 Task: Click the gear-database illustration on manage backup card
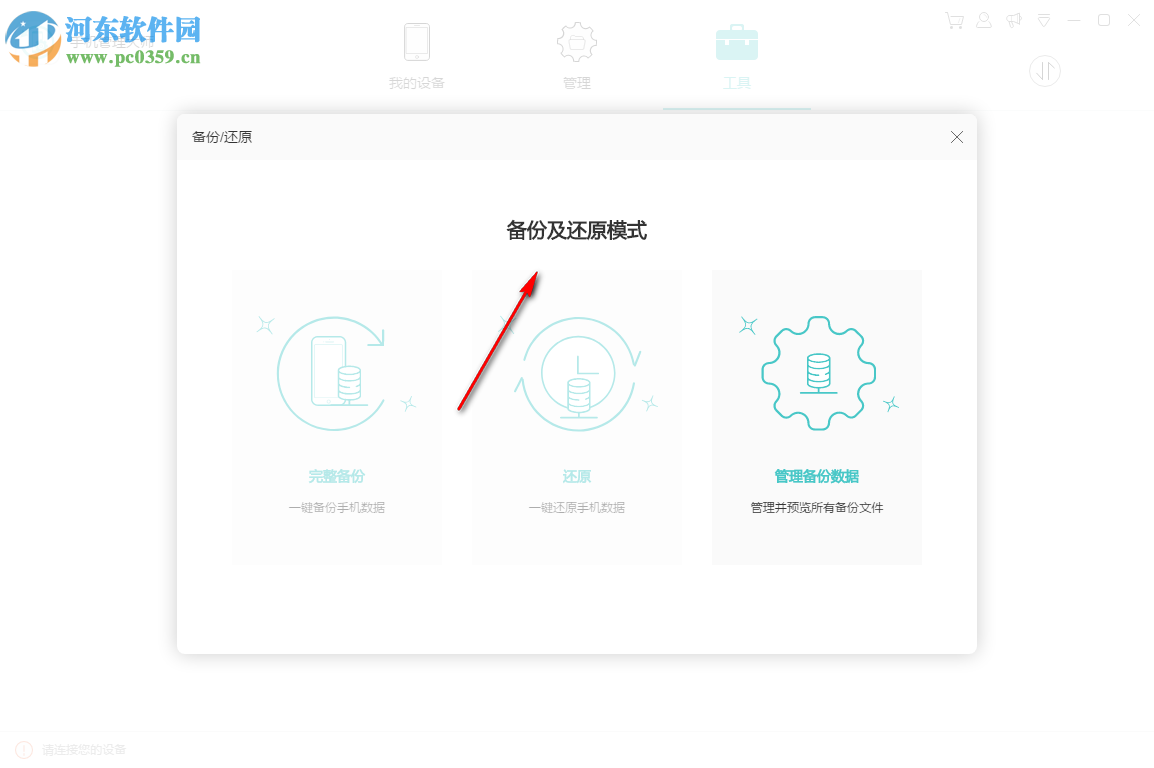pos(816,372)
